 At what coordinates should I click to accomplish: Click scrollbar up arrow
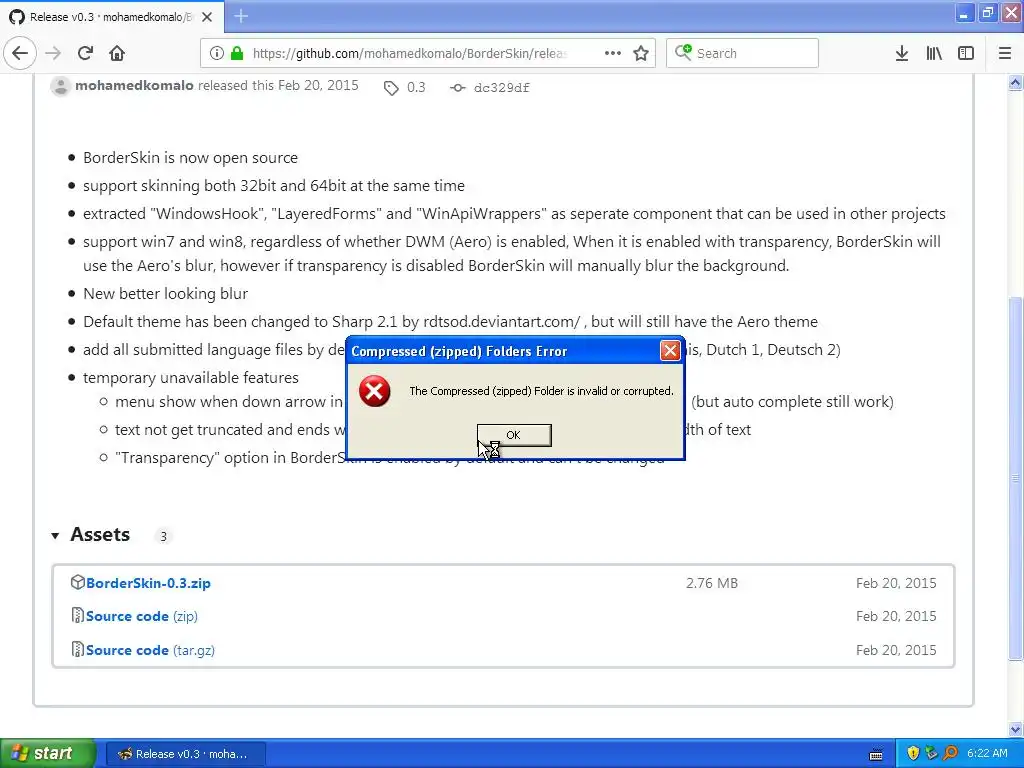tap(1015, 82)
